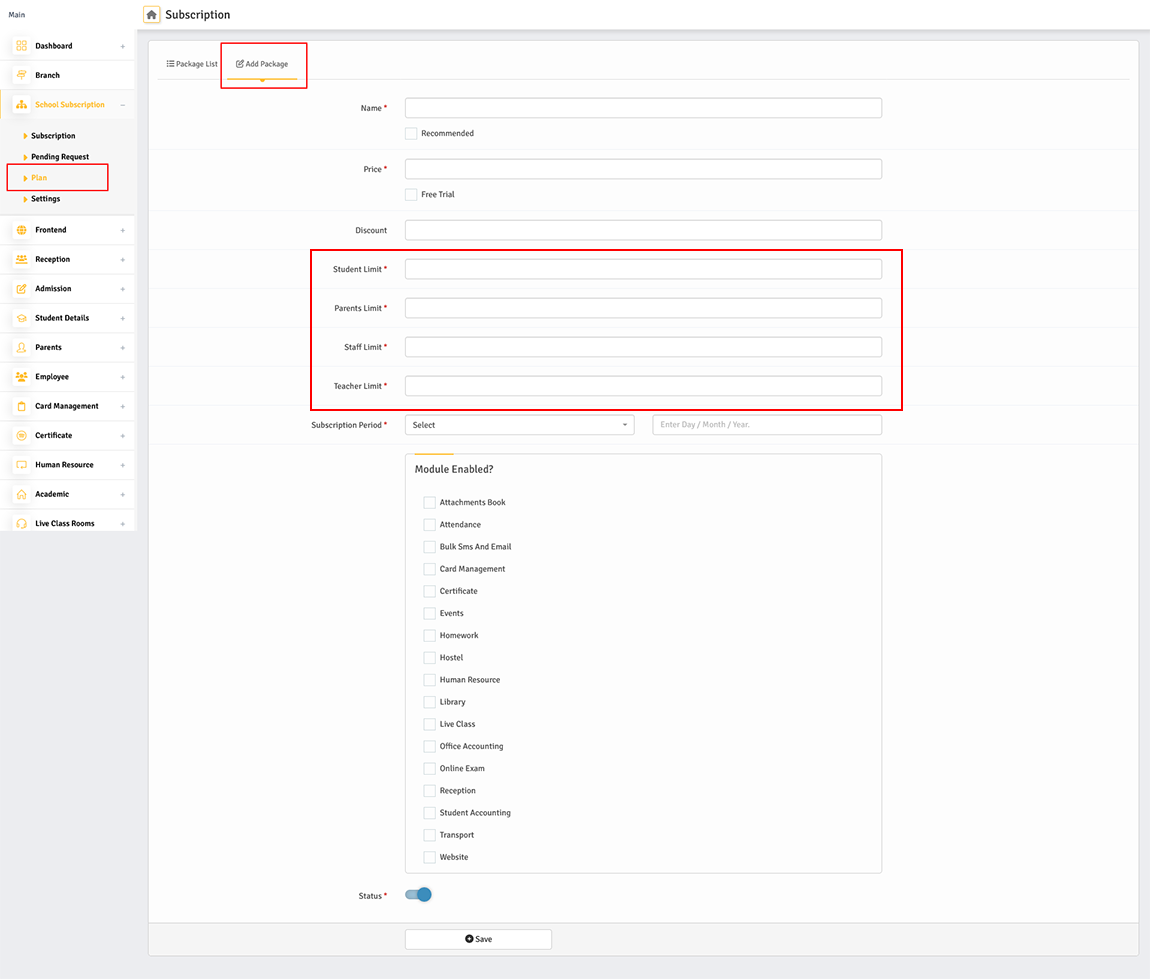This screenshot has height=979, width=1150.
Task: Select the Branch icon in sidebar
Action: click(20, 75)
